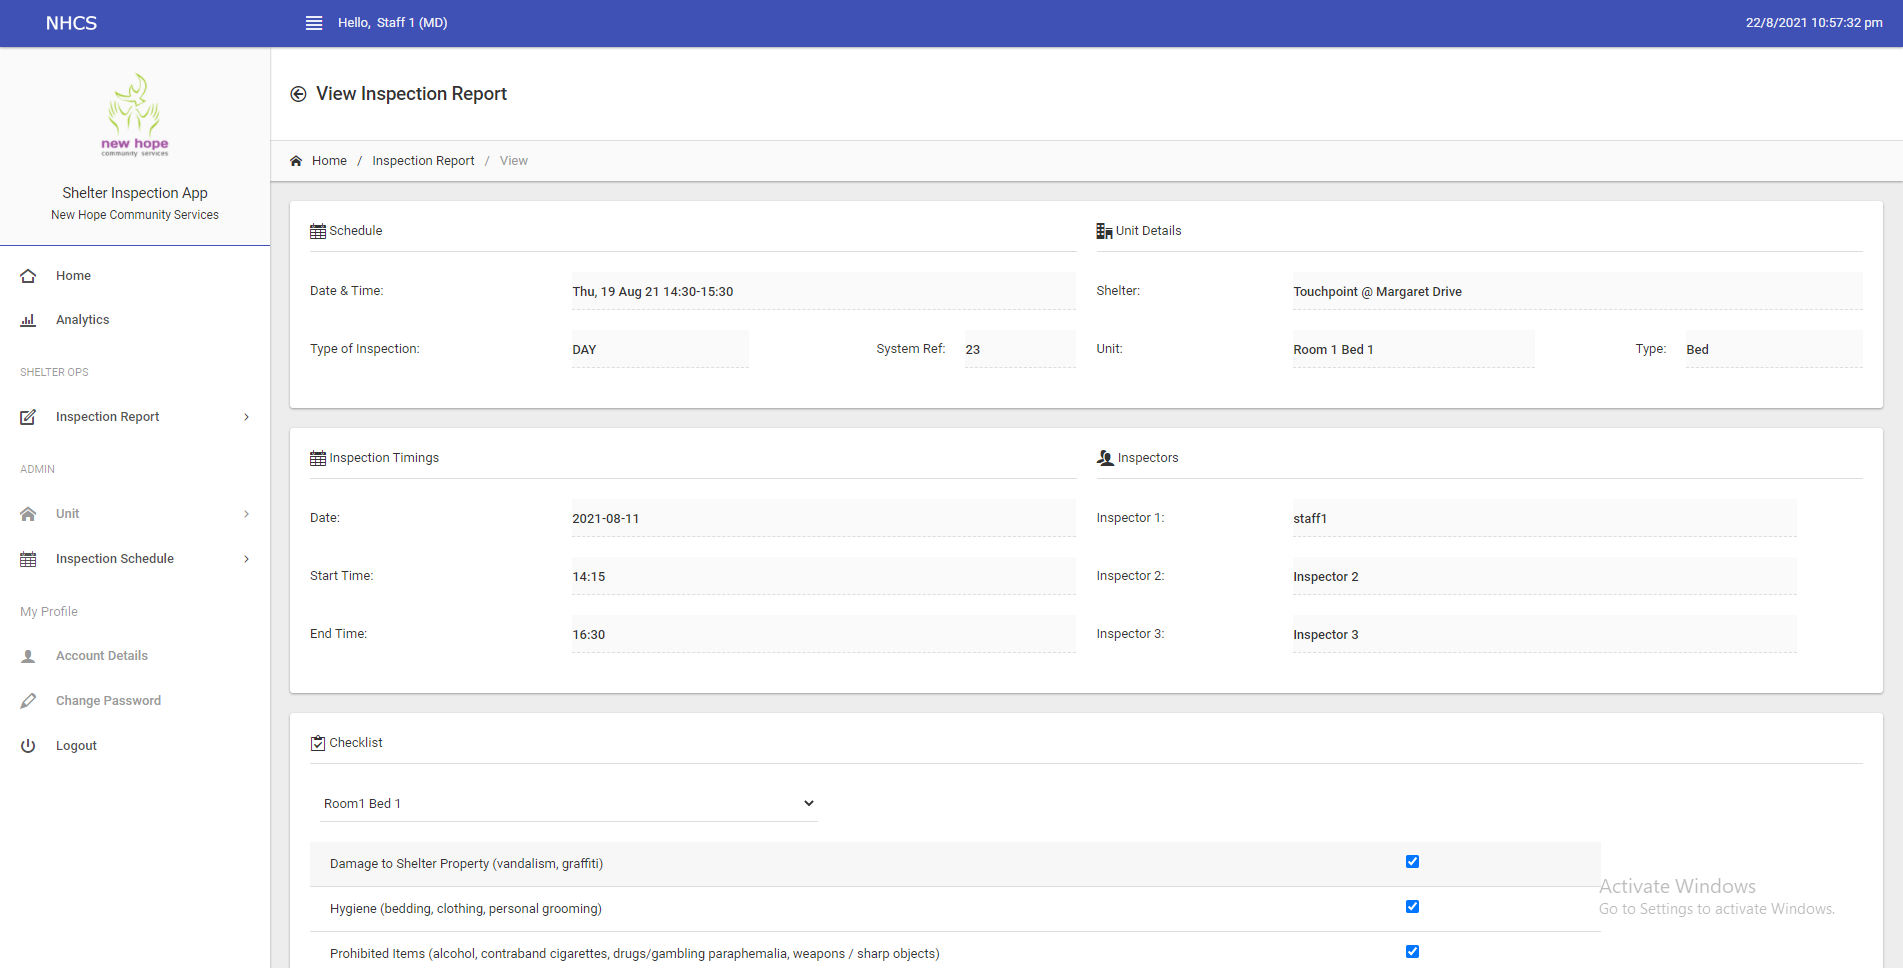Click the Home breadcrumb link
1903x968 pixels.
tap(329, 161)
